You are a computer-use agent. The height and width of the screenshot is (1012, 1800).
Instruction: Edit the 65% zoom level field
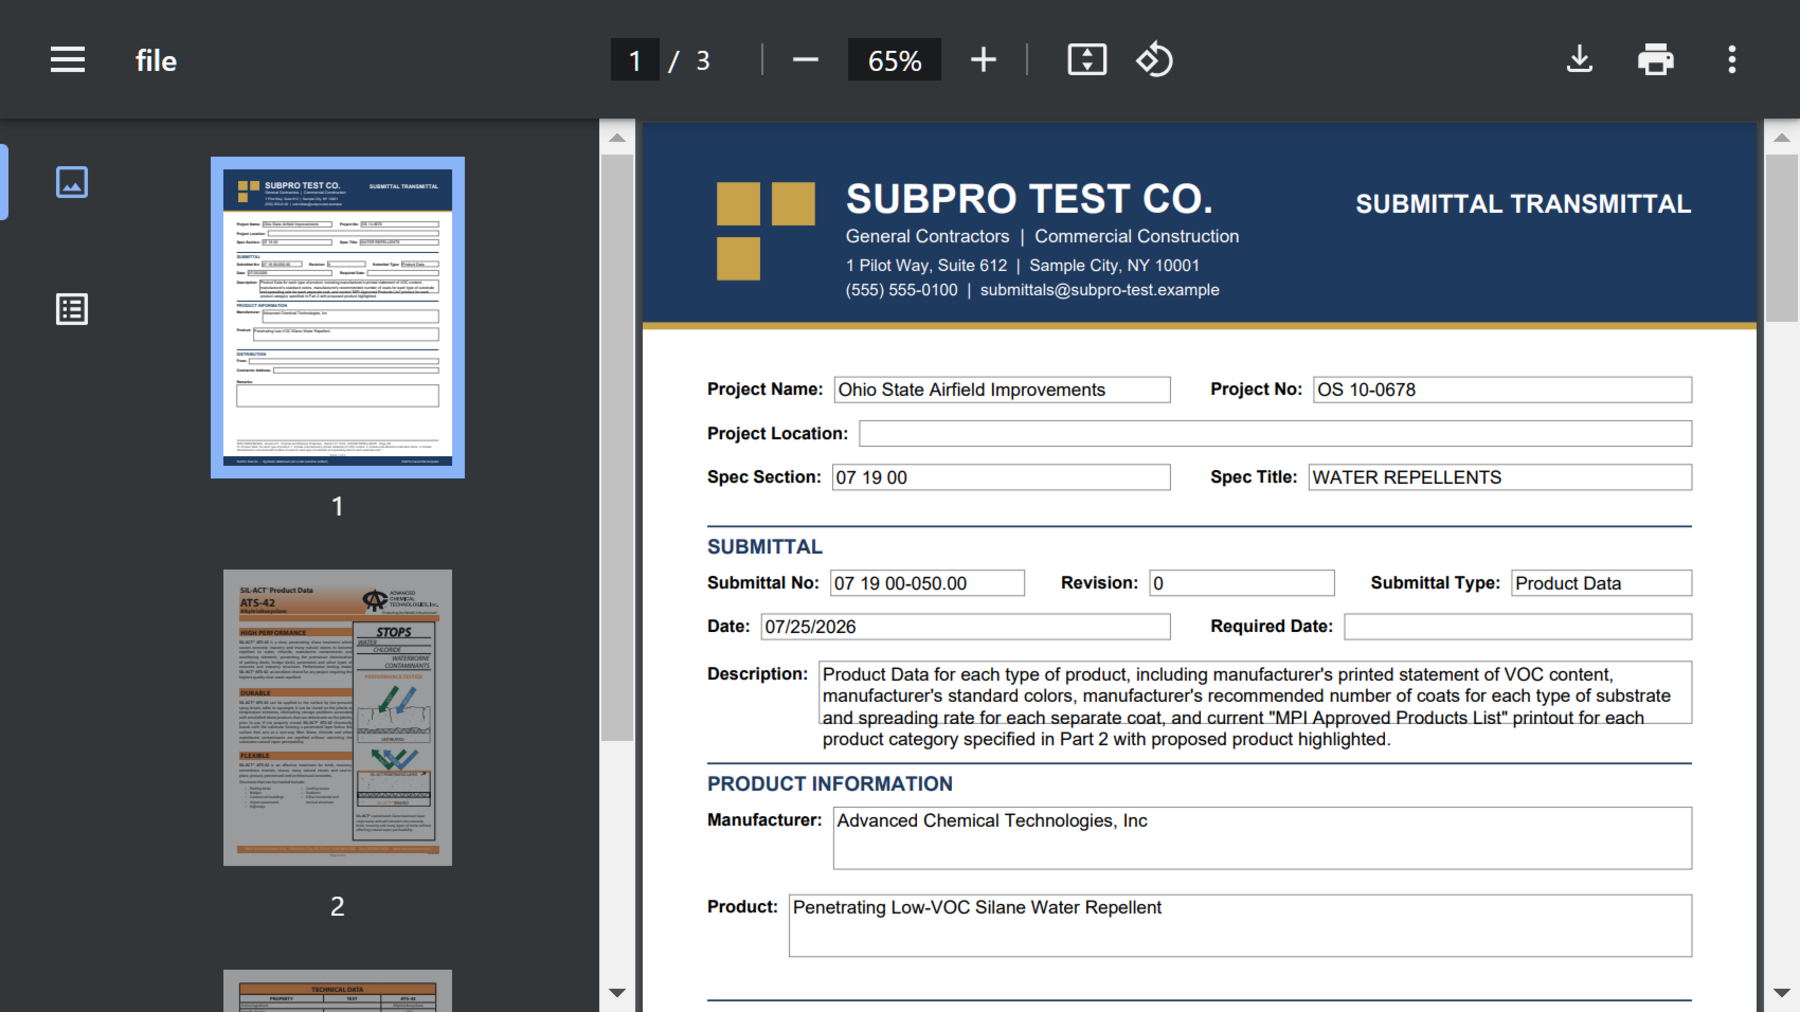tap(894, 60)
